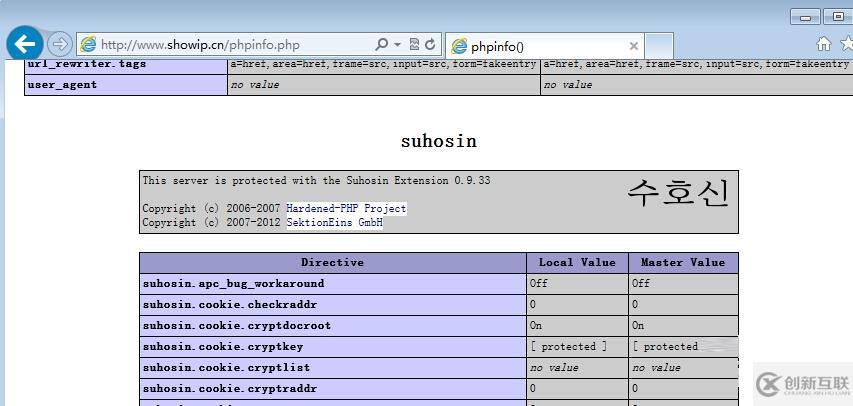
Task: Open the SektionEins GmbH link
Action: [x=335, y=223]
